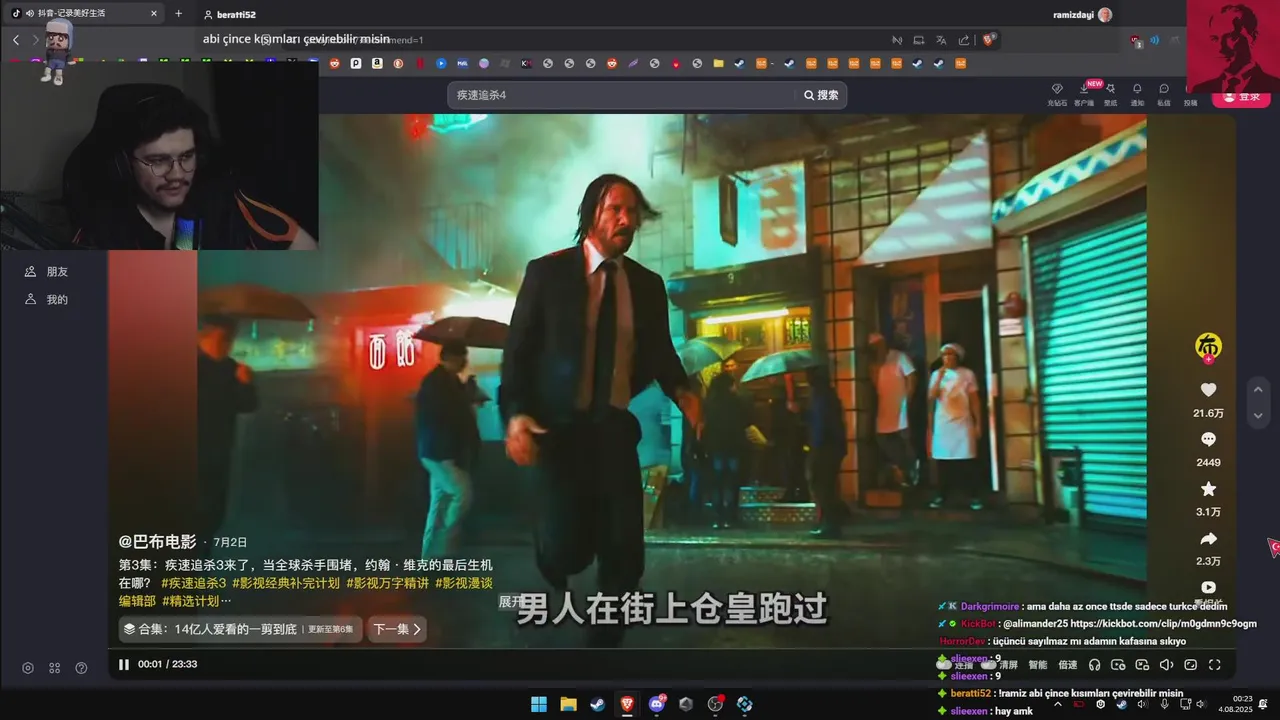Open the 倍速 playback speed menu
The height and width of the screenshot is (720, 1280).
pos(1068,665)
